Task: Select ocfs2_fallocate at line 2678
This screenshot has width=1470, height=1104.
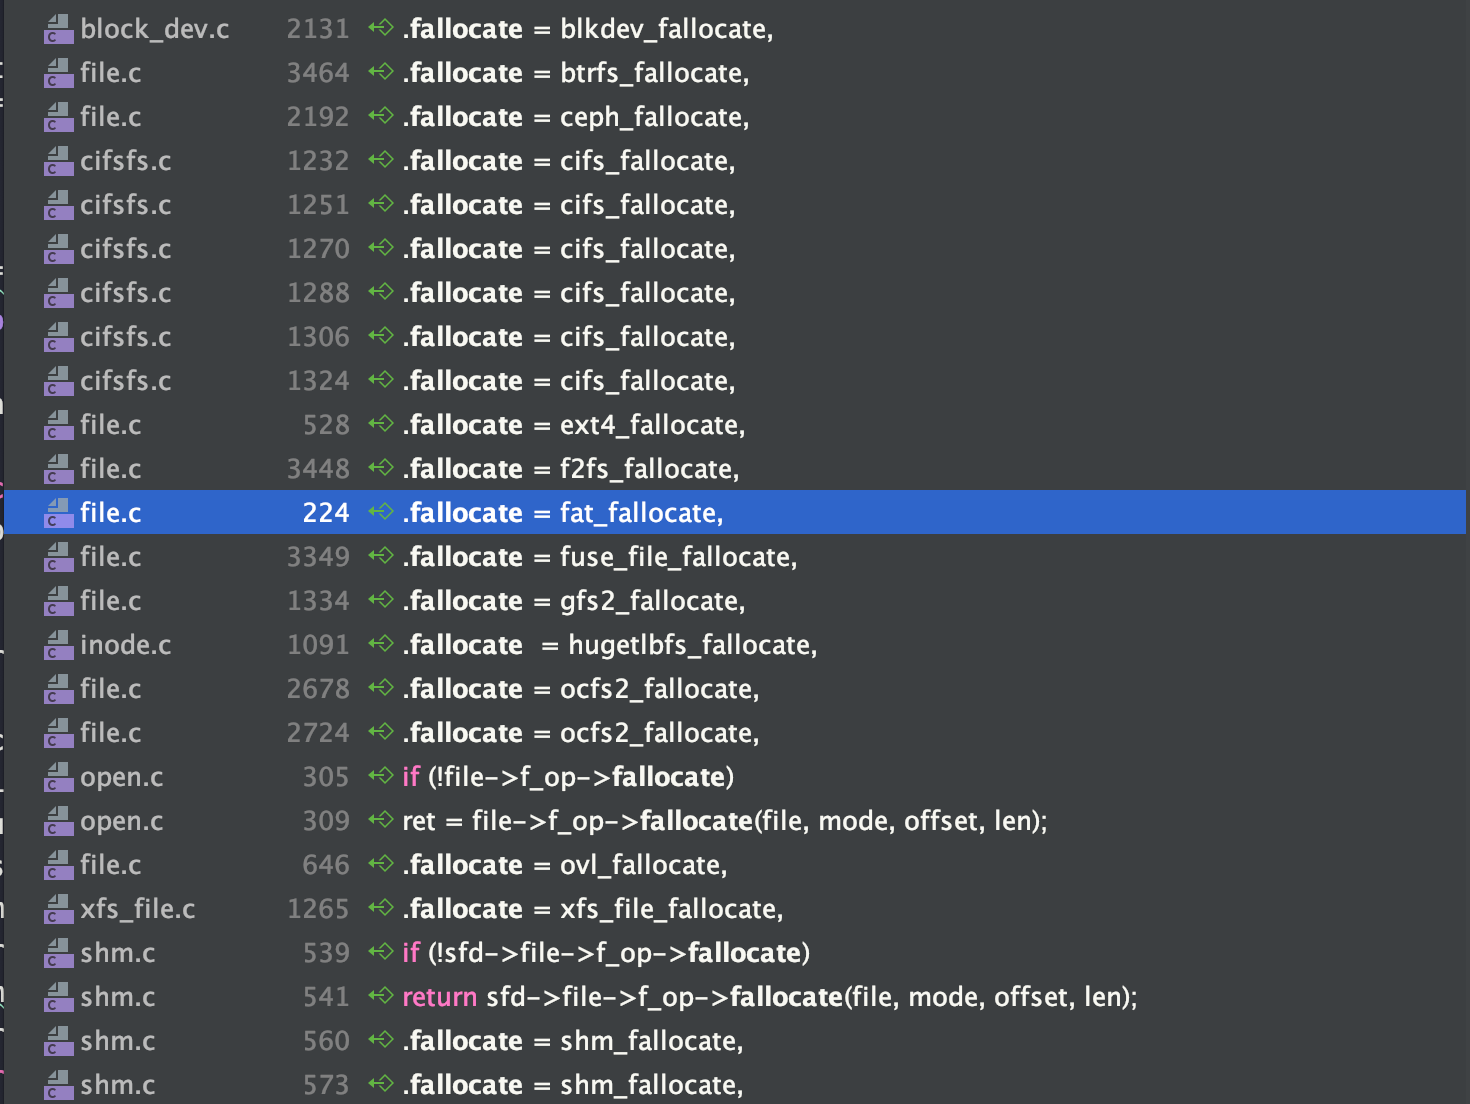Action: pos(736,689)
